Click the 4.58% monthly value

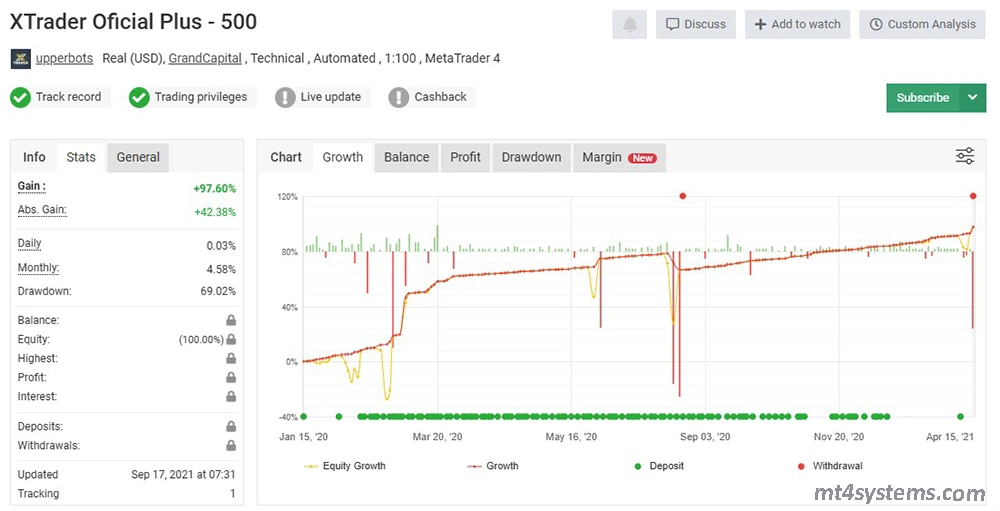tap(221, 269)
